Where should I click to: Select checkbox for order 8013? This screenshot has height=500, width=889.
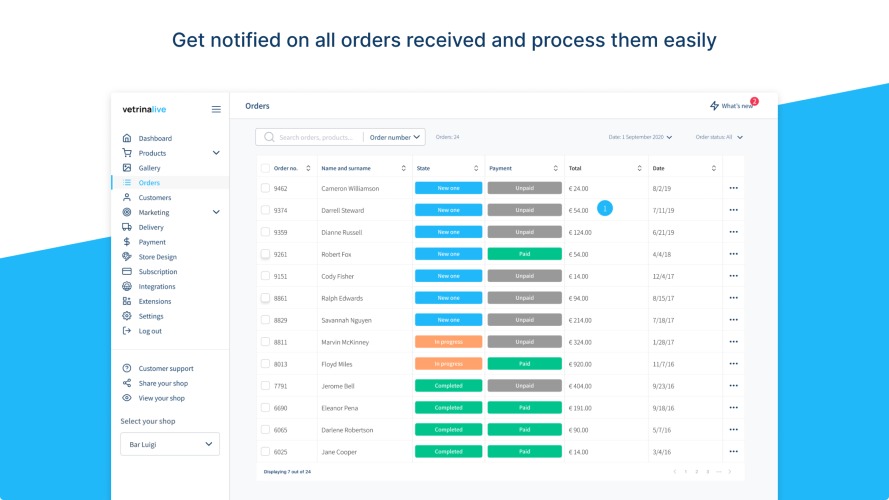click(265, 363)
